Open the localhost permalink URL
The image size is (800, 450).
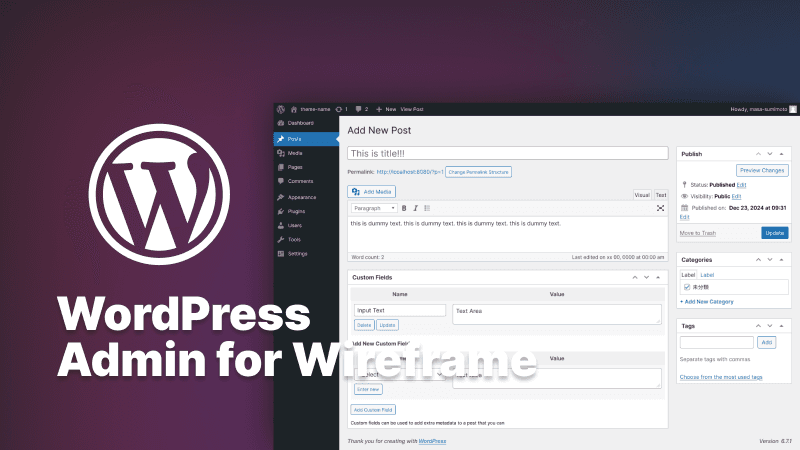coord(410,172)
